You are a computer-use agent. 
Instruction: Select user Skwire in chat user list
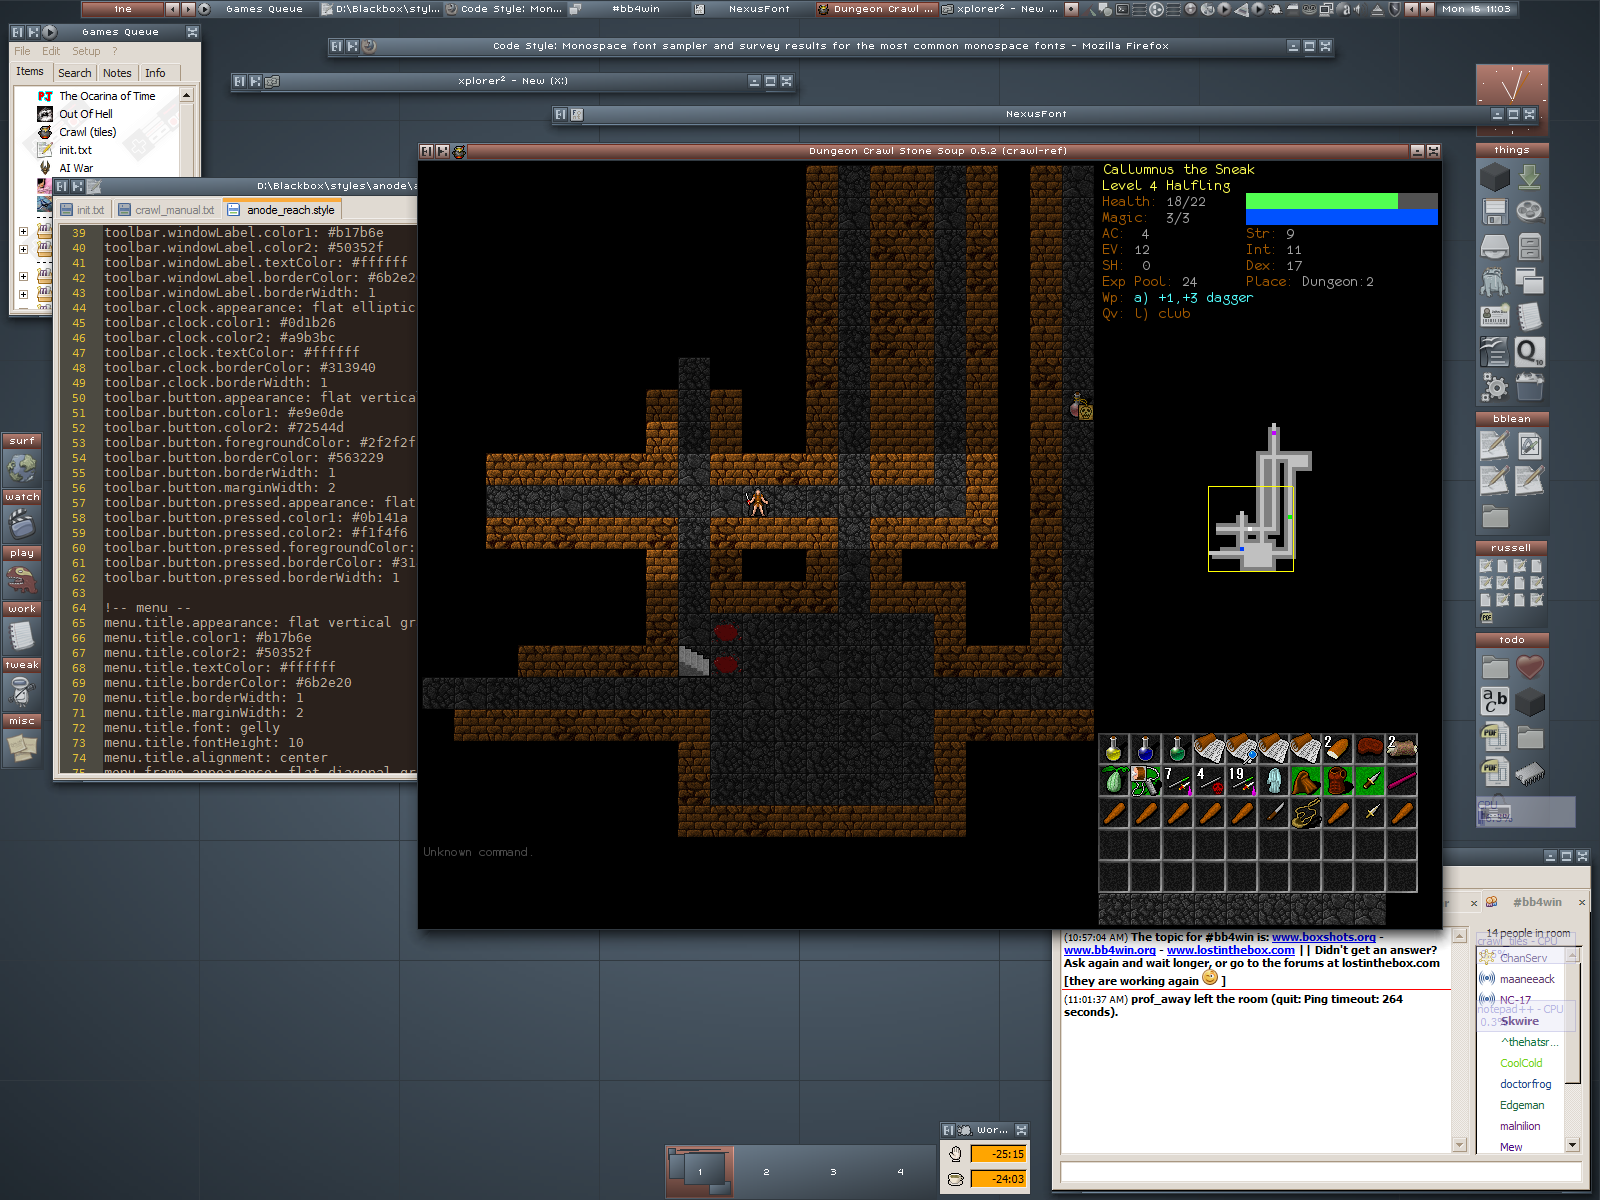(x=1519, y=1021)
